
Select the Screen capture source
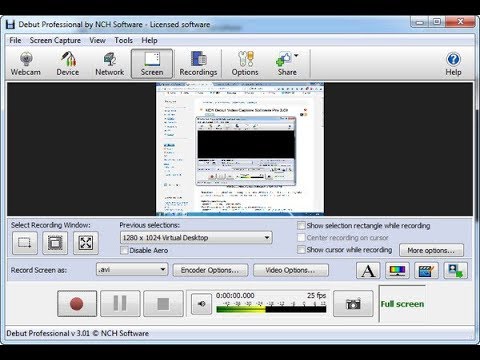coord(152,64)
